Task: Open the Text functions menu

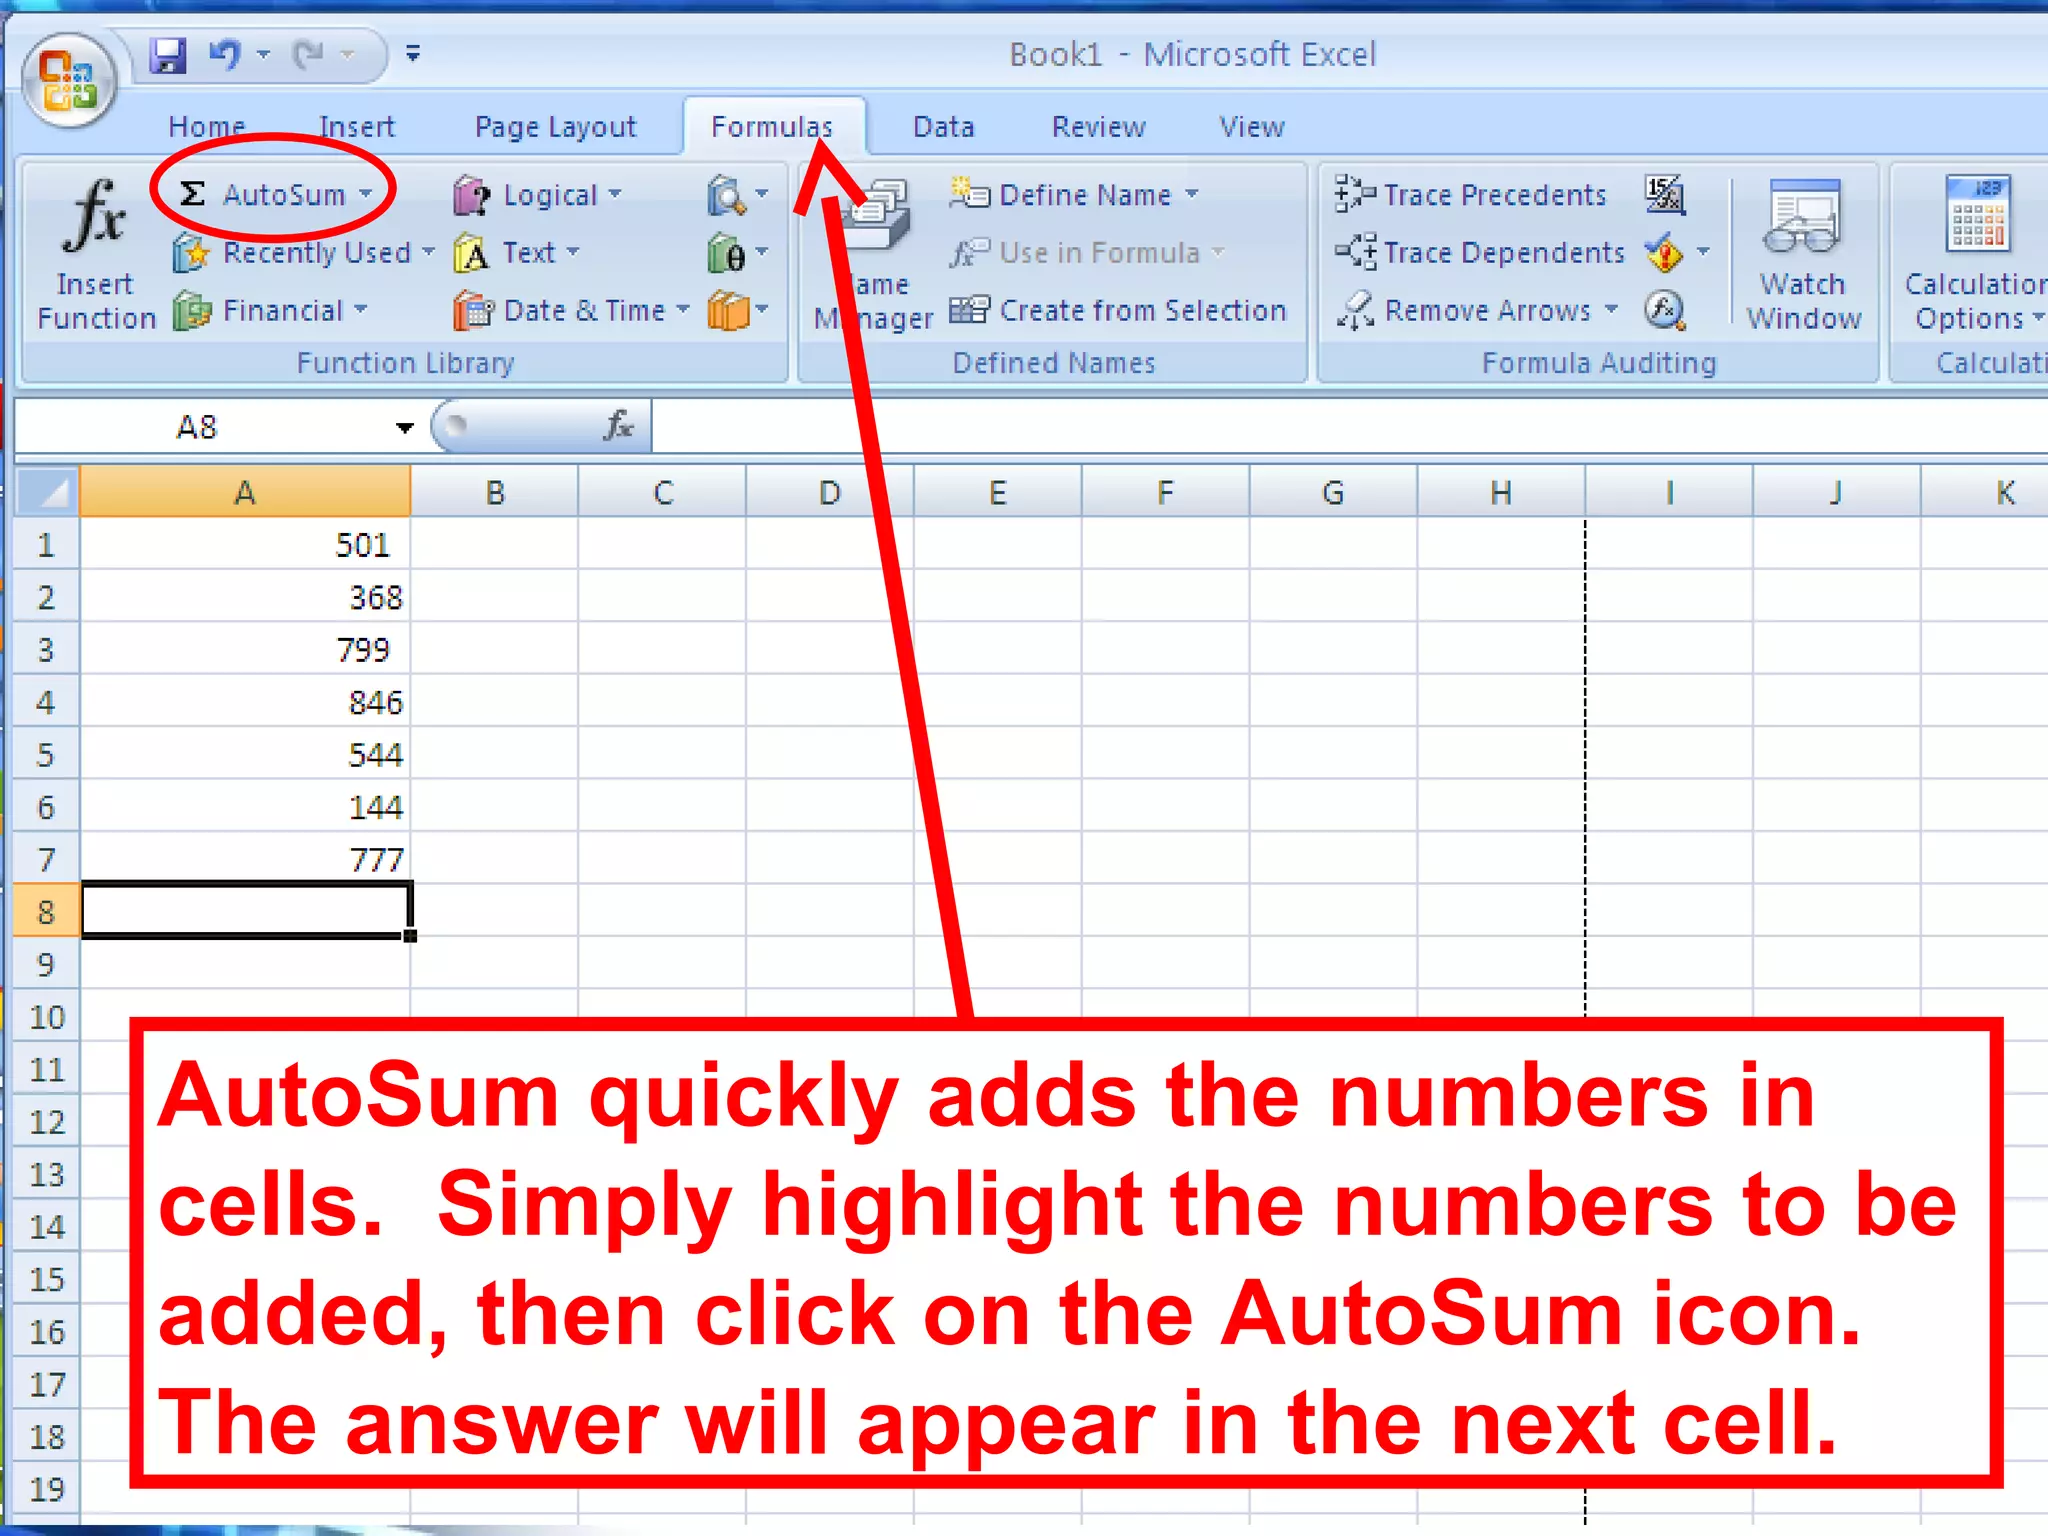Action: (516, 253)
